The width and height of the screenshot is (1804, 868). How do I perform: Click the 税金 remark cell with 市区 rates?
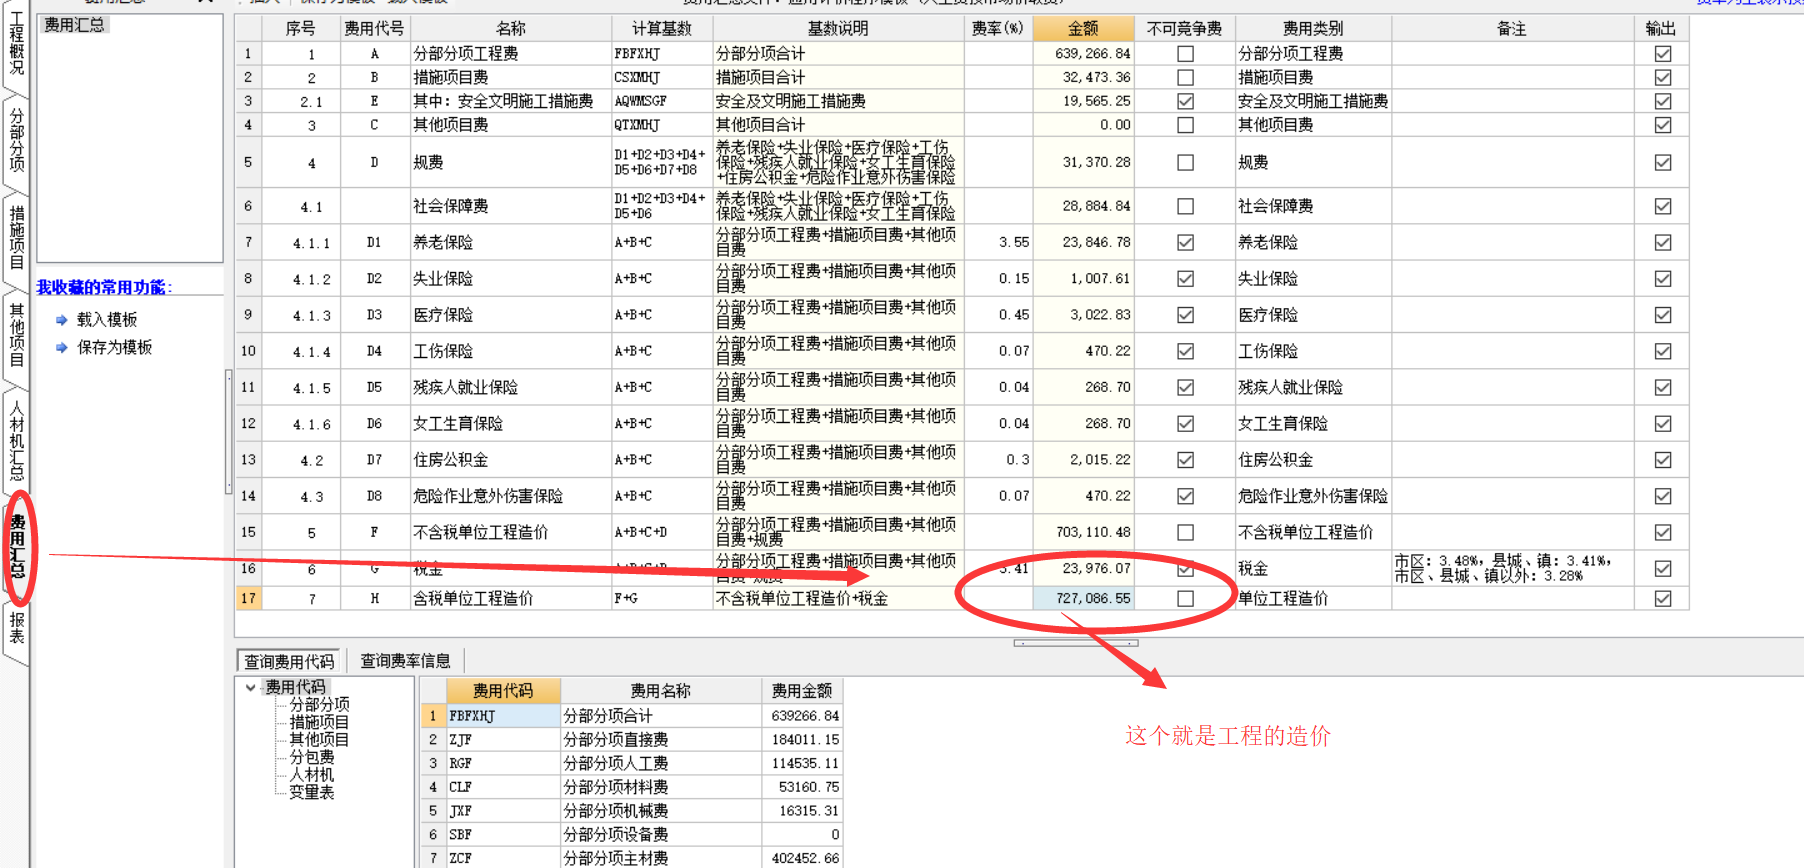(x=1513, y=568)
